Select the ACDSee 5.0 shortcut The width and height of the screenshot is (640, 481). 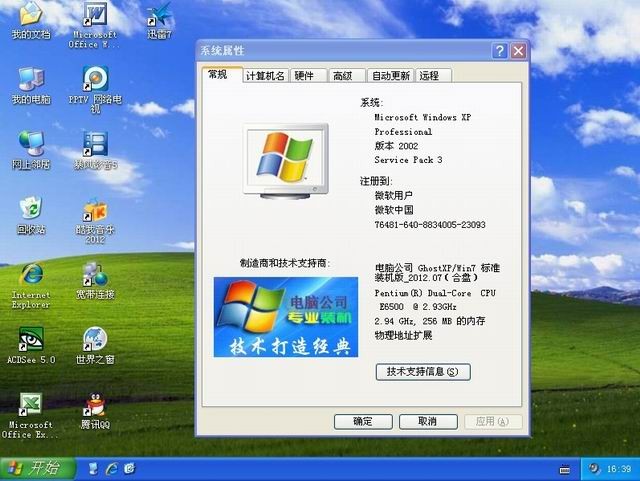point(31,345)
